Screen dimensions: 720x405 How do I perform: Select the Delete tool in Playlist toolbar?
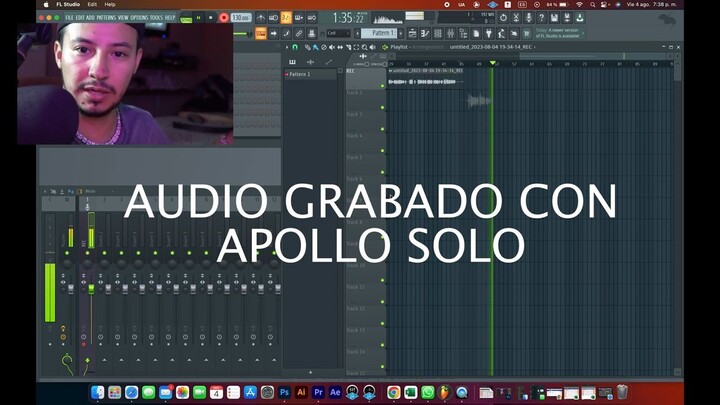point(324,47)
